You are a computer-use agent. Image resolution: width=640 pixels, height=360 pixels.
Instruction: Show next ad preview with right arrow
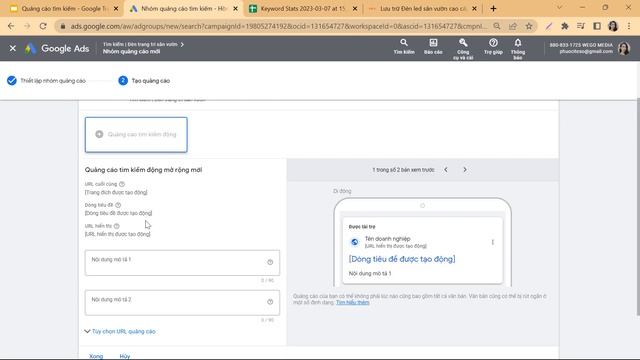[465, 169]
